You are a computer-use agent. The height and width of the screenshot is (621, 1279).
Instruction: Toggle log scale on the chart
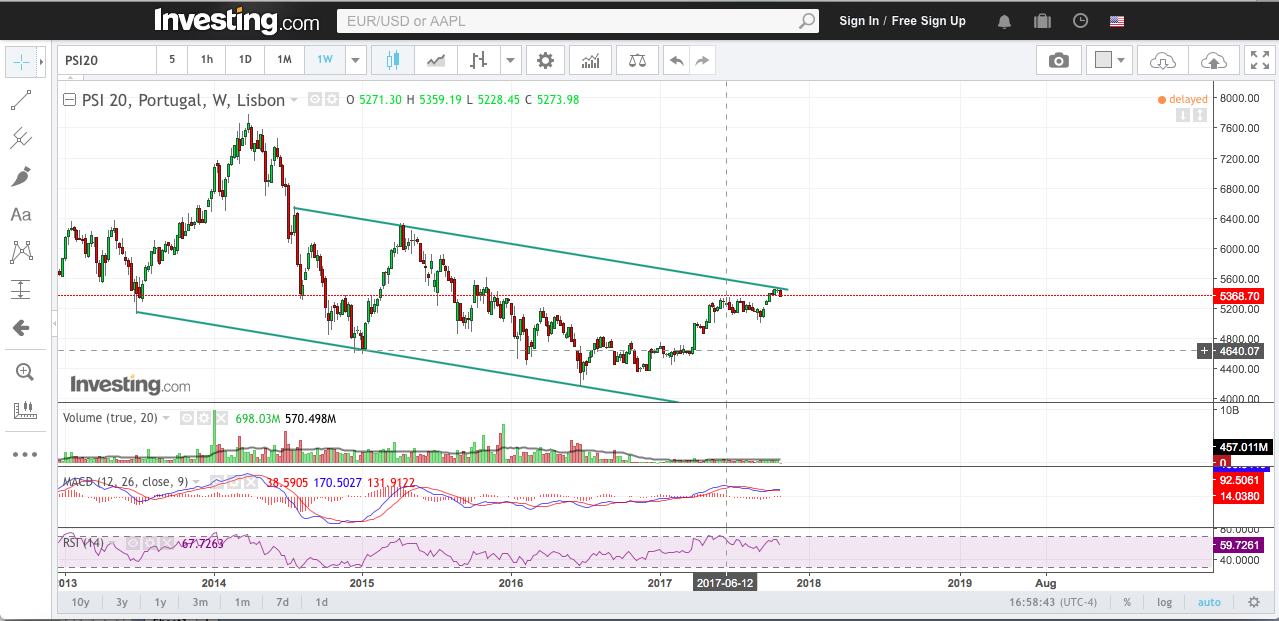coord(1164,602)
